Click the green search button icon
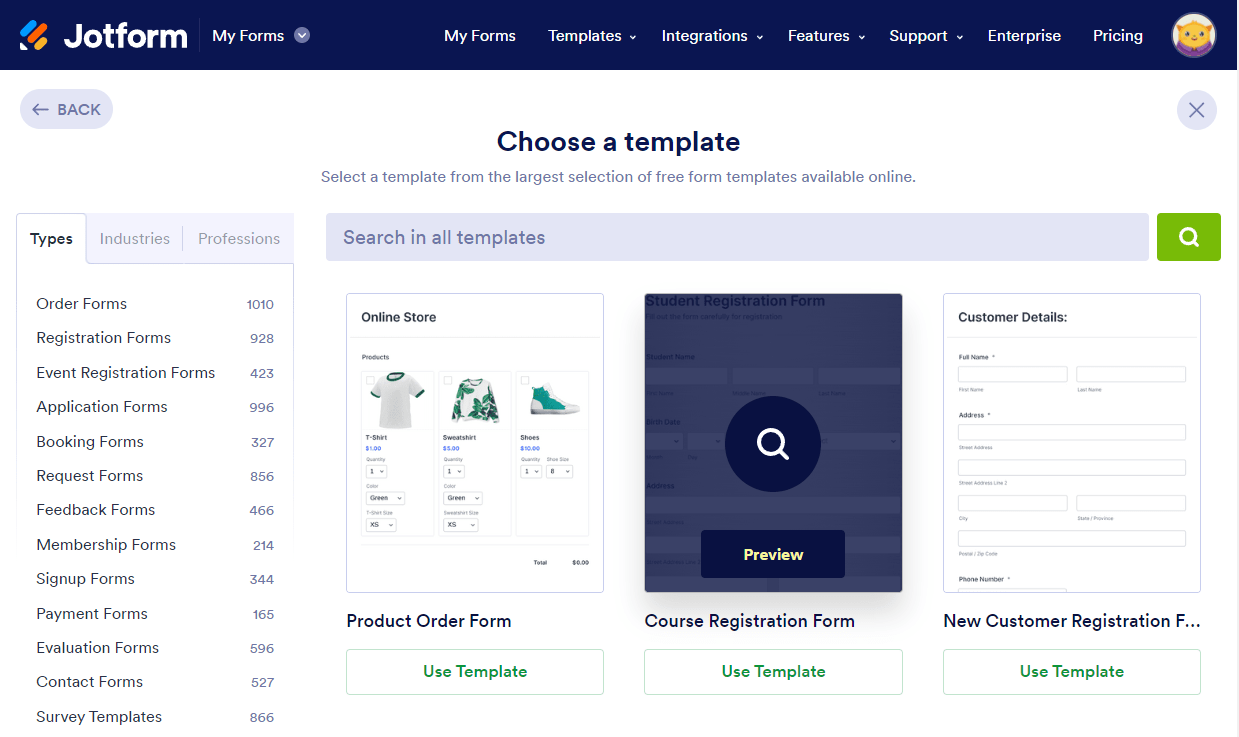Screen dimensions: 1239x737 (1189, 237)
